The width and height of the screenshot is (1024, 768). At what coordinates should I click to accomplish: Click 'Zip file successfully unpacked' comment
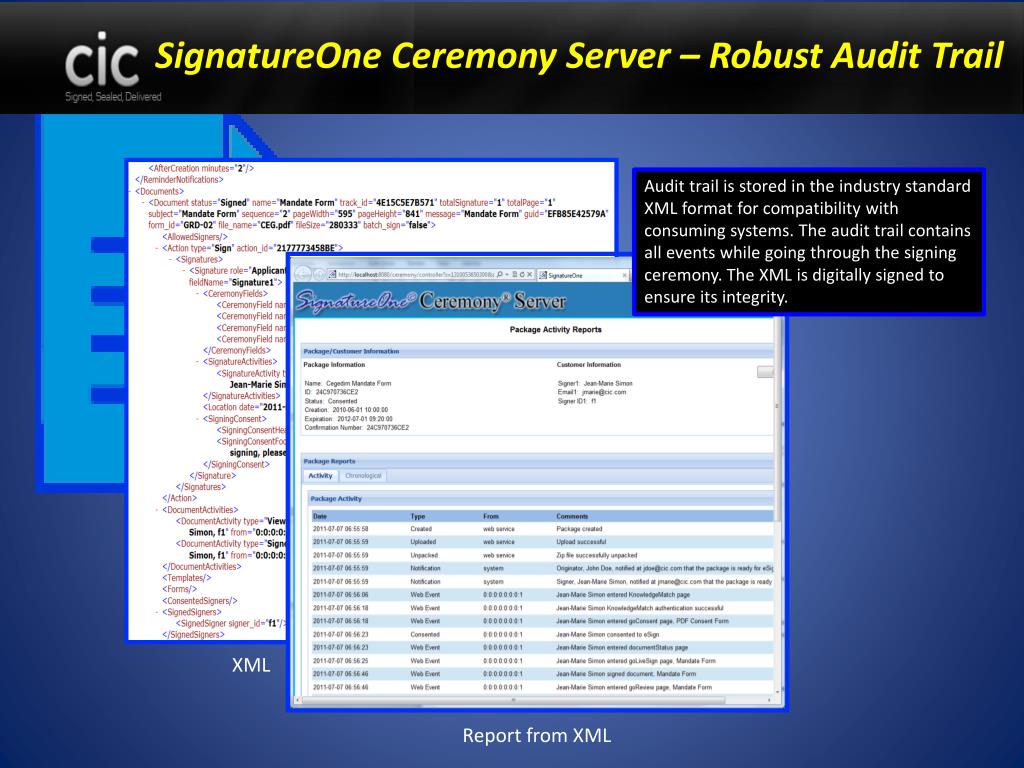pyautogui.click(x=597, y=555)
